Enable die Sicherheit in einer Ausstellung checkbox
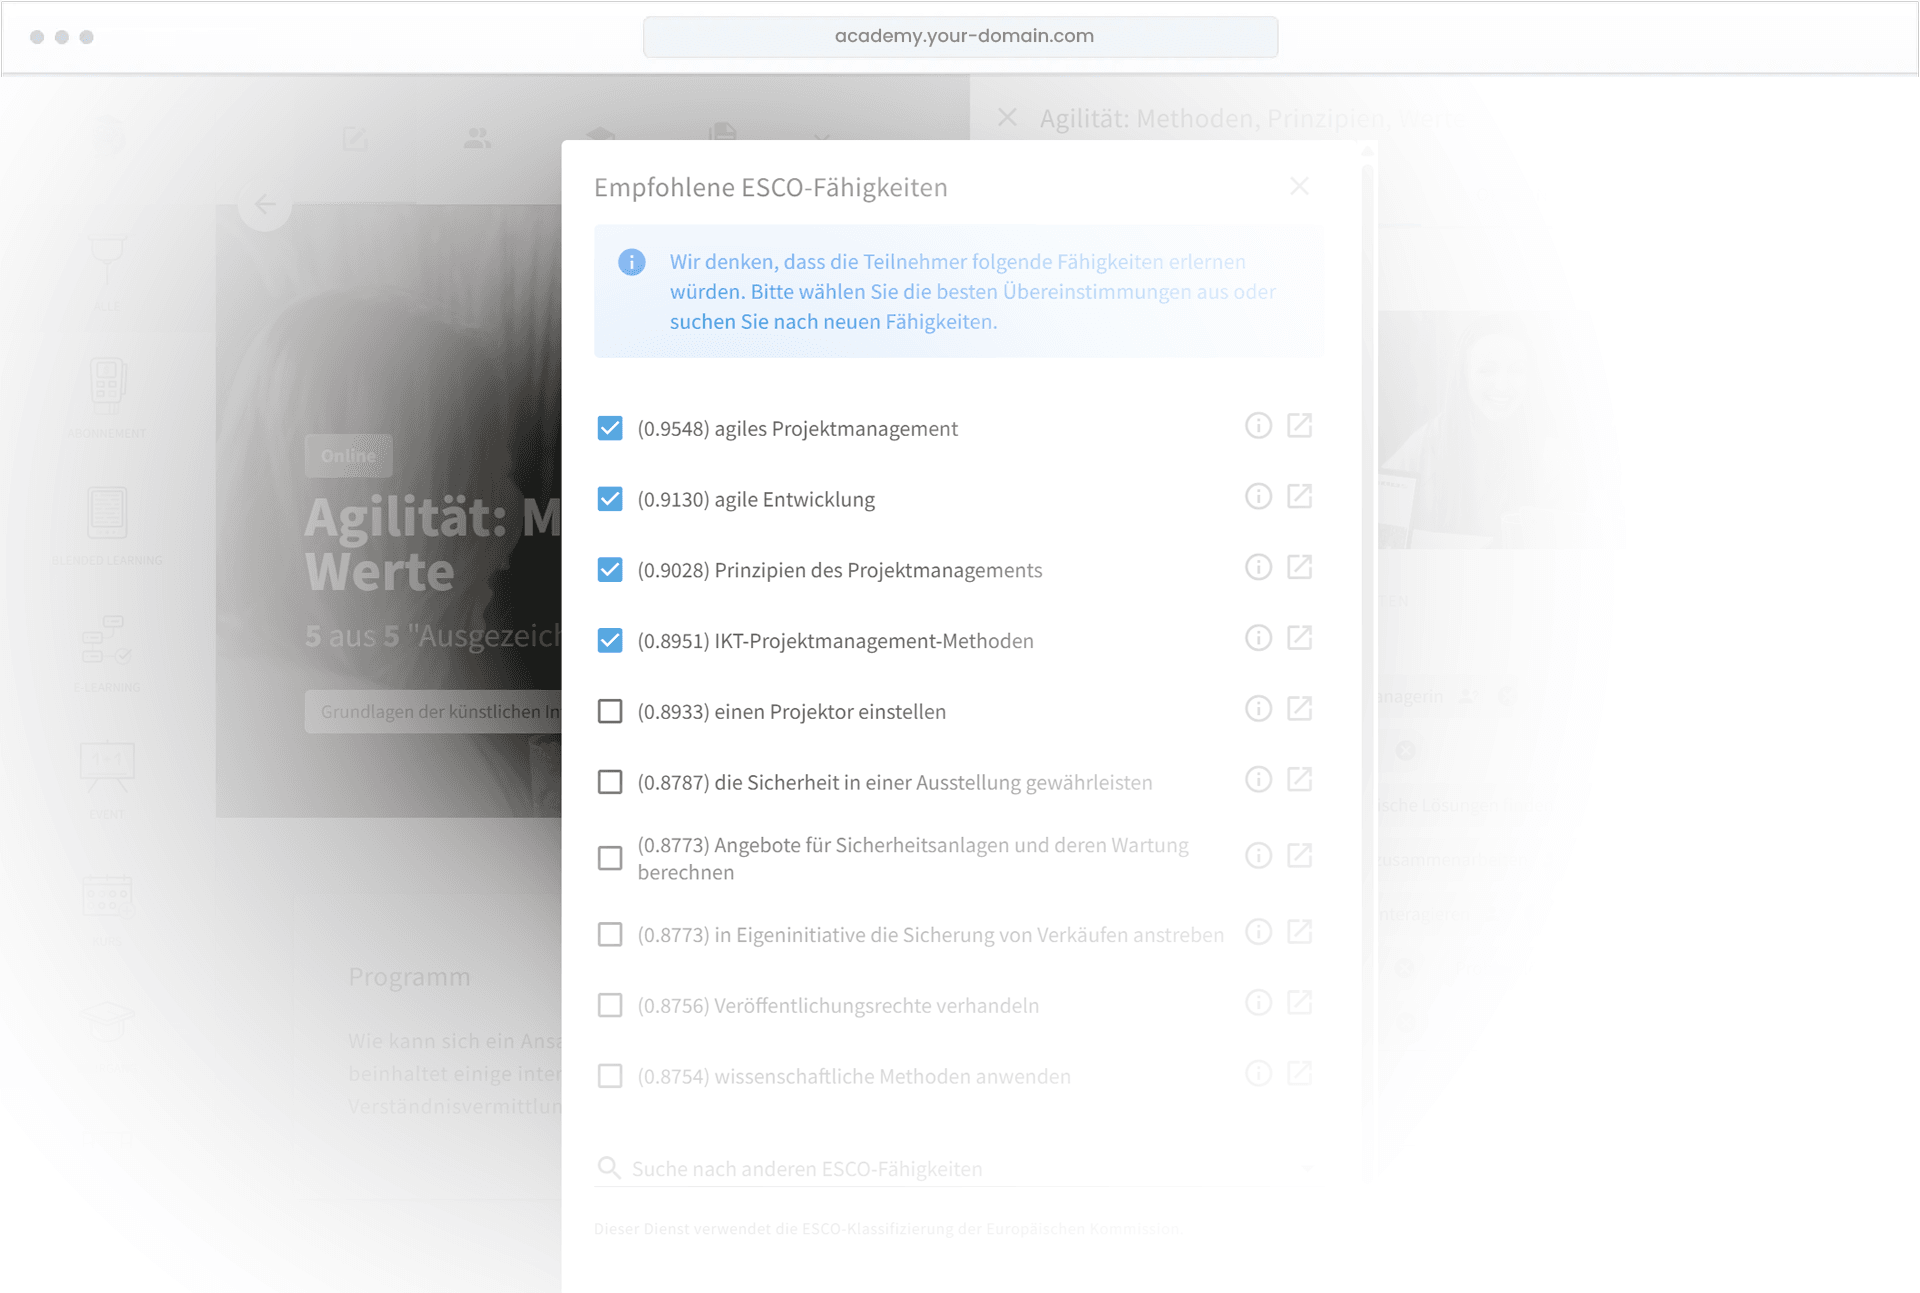 pyautogui.click(x=610, y=782)
